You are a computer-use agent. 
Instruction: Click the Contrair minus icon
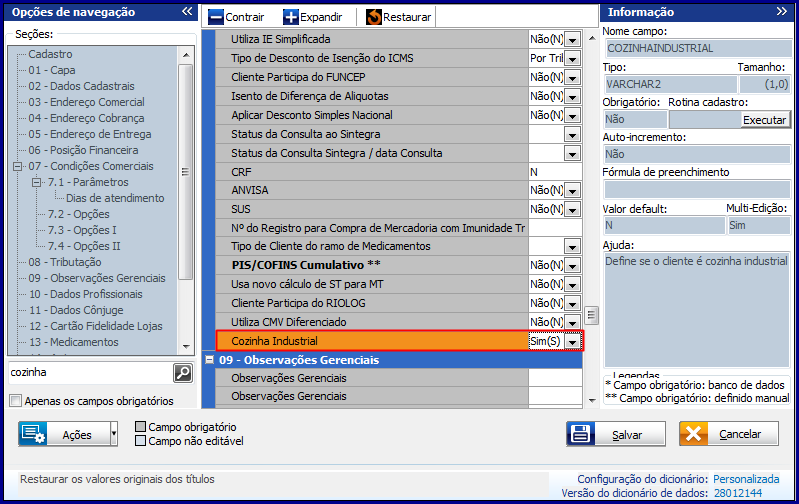(x=216, y=17)
